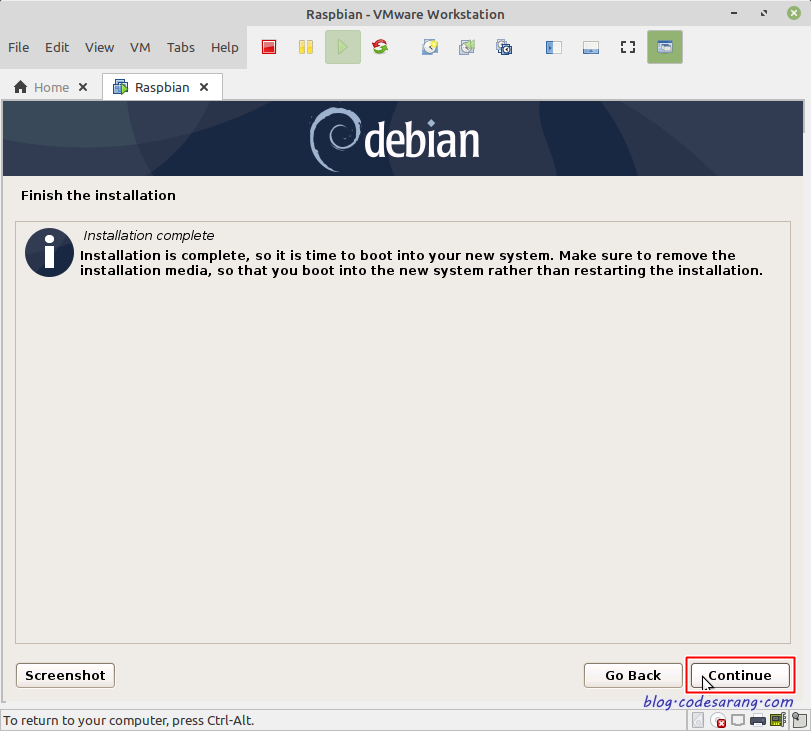Select the Raspbian tab

coord(162,87)
